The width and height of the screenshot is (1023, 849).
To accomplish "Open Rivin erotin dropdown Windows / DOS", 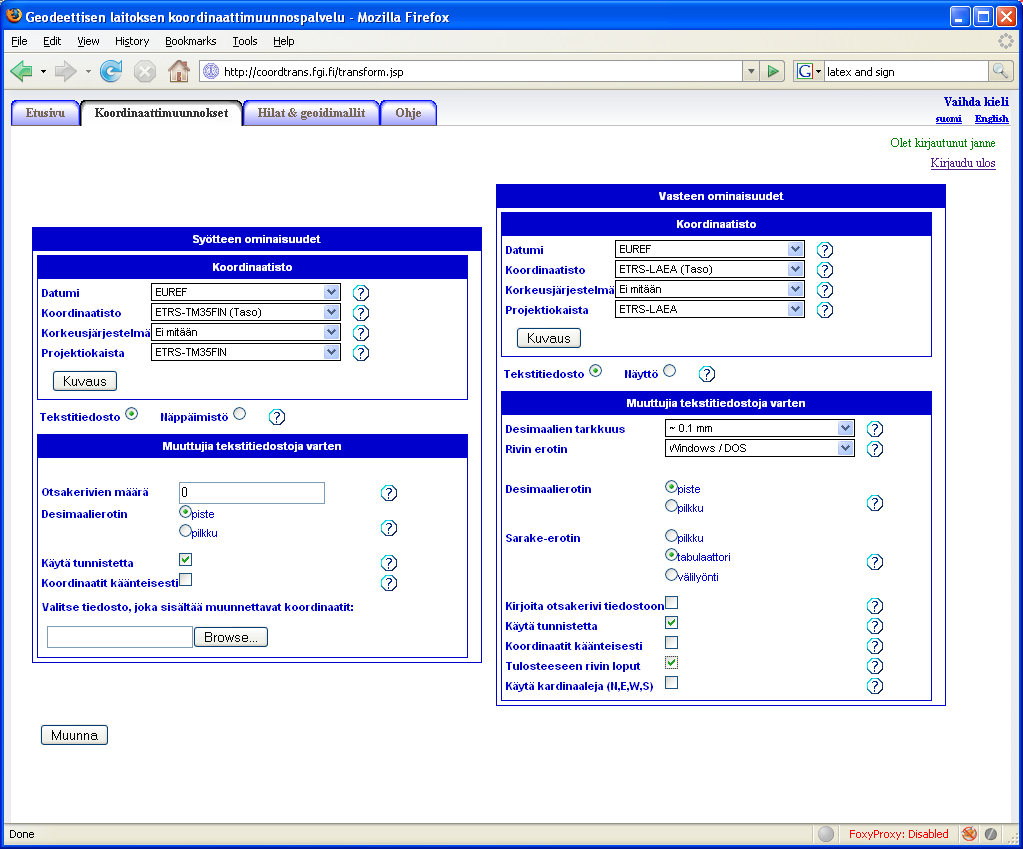I will (x=759, y=448).
